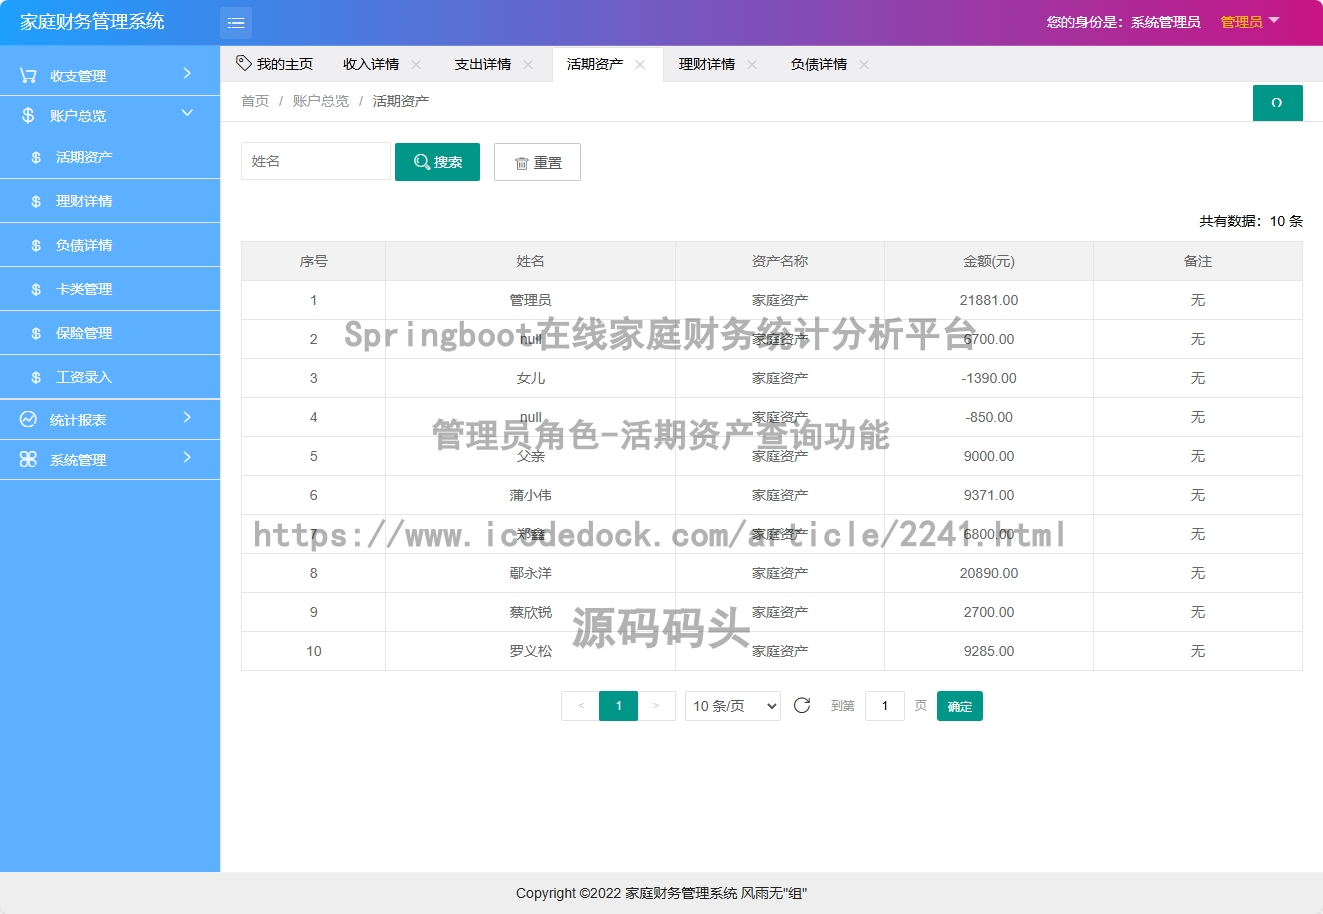This screenshot has width=1323, height=914.
Task: Expand the 统计报表 chevron
Action: pyautogui.click(x=187, y=418)
